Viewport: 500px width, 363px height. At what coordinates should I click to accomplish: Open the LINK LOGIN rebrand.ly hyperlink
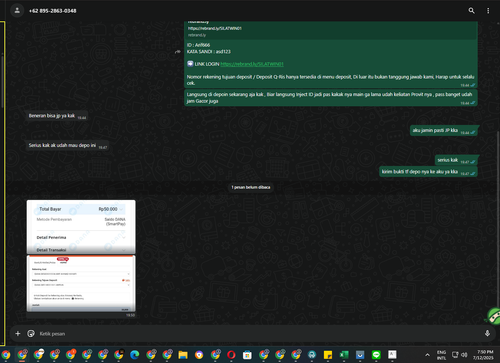pyautogui.click(x=252, y=64)
